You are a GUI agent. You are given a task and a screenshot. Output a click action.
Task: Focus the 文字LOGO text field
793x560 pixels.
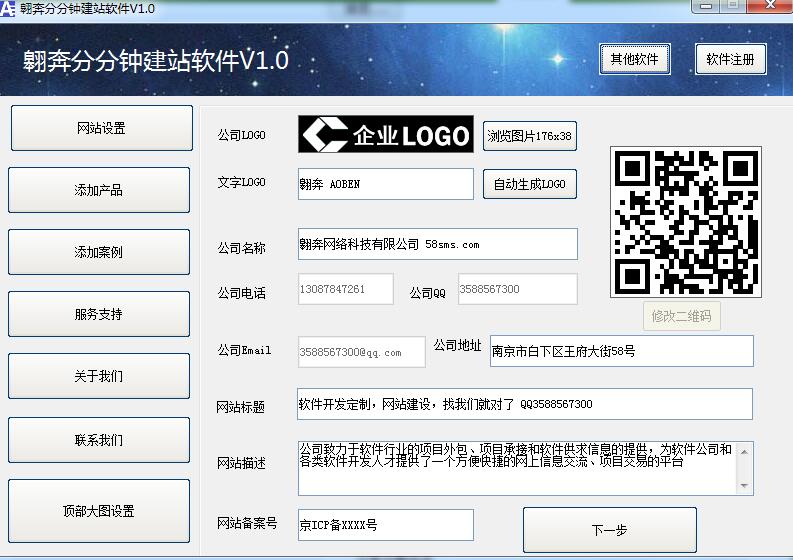(386, 184)
